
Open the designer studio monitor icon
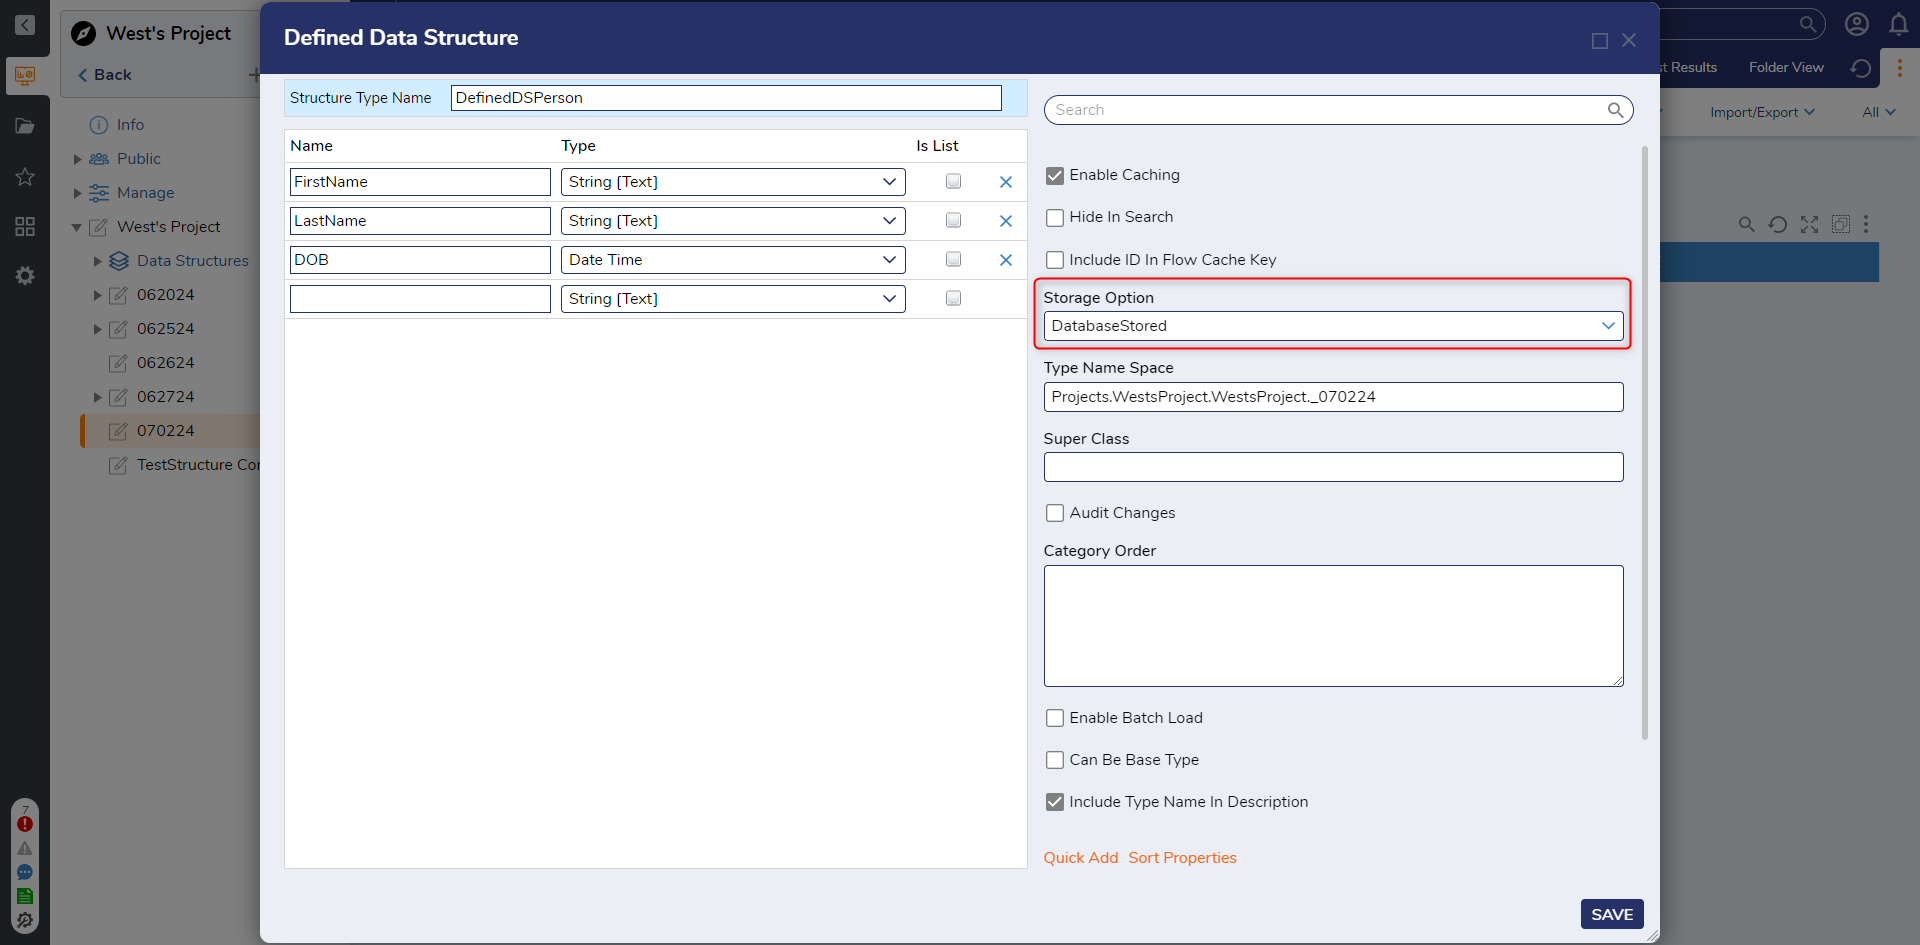[25, 75]
